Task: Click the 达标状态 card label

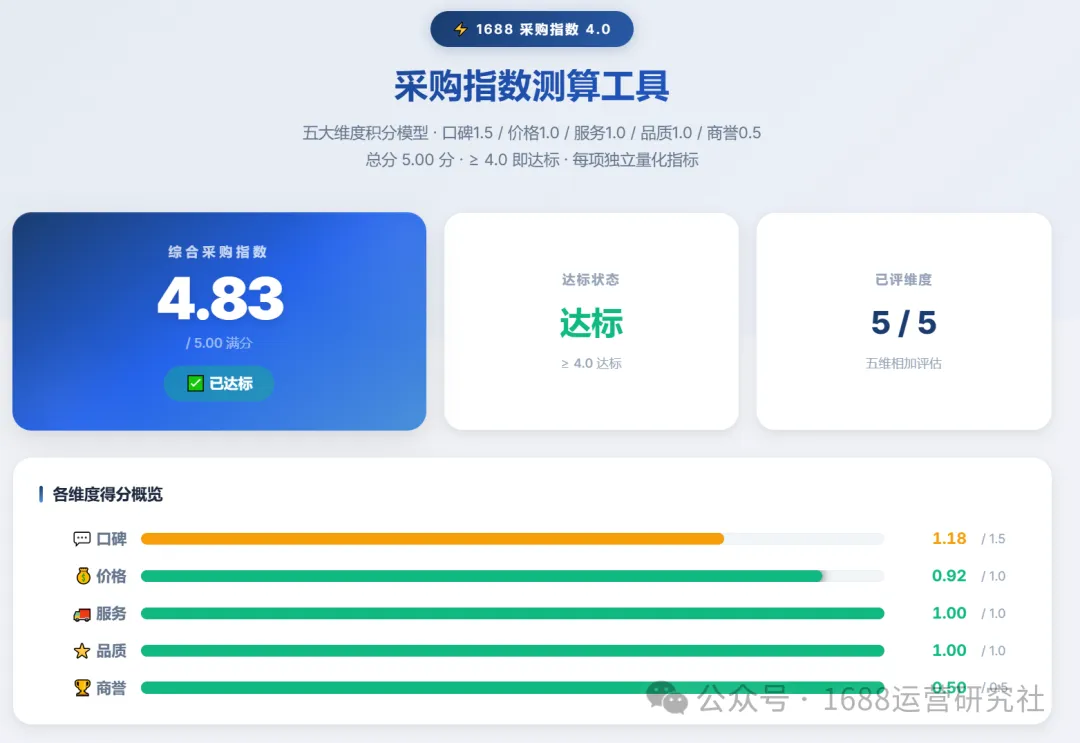Action: pos(590,280)
